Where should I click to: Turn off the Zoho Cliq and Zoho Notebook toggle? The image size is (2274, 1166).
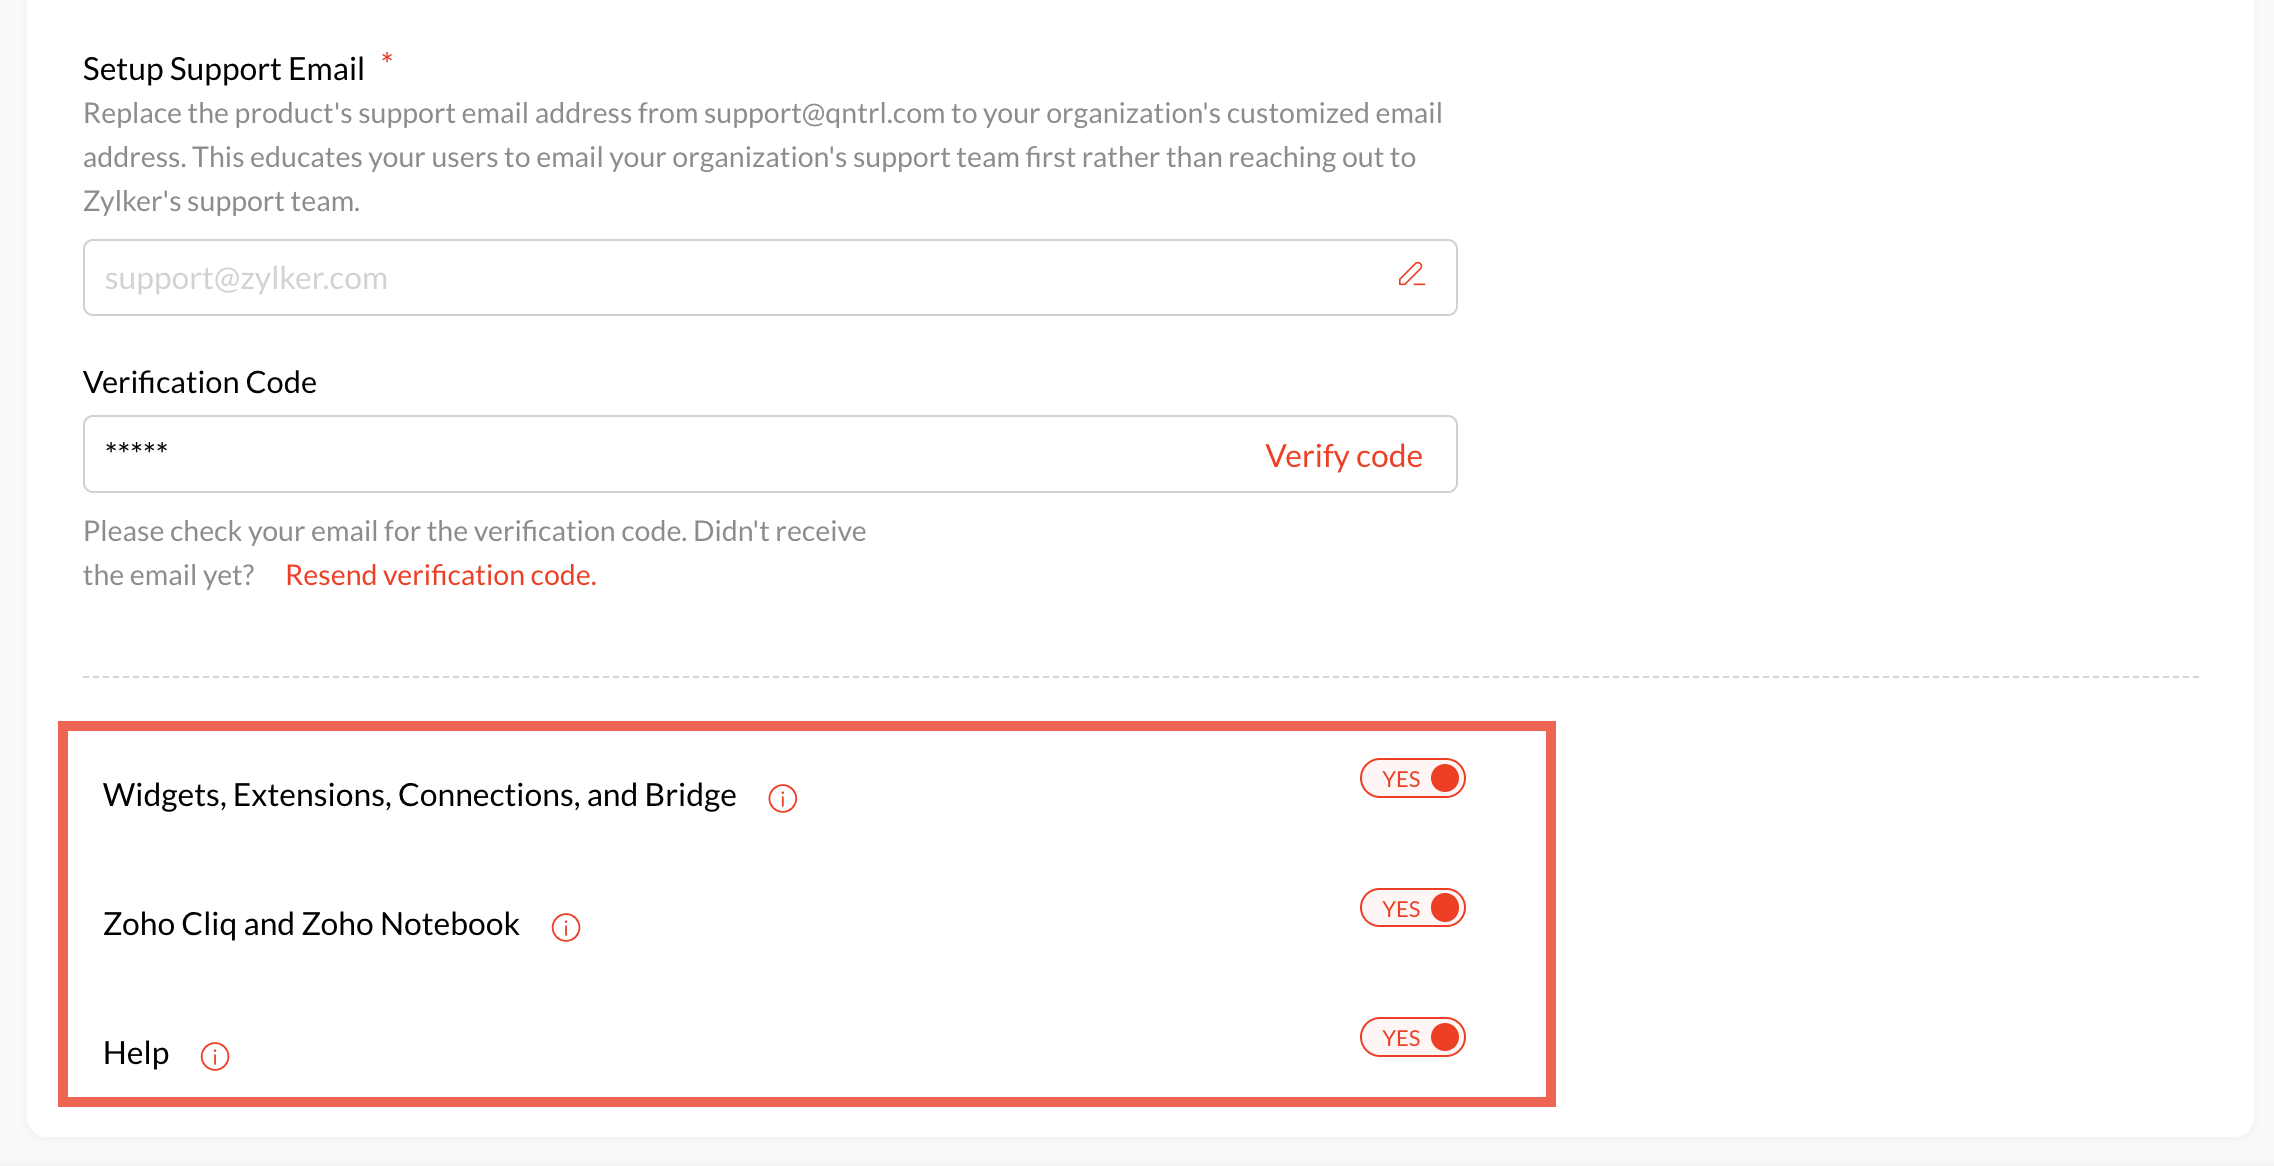click(1412, 908)
